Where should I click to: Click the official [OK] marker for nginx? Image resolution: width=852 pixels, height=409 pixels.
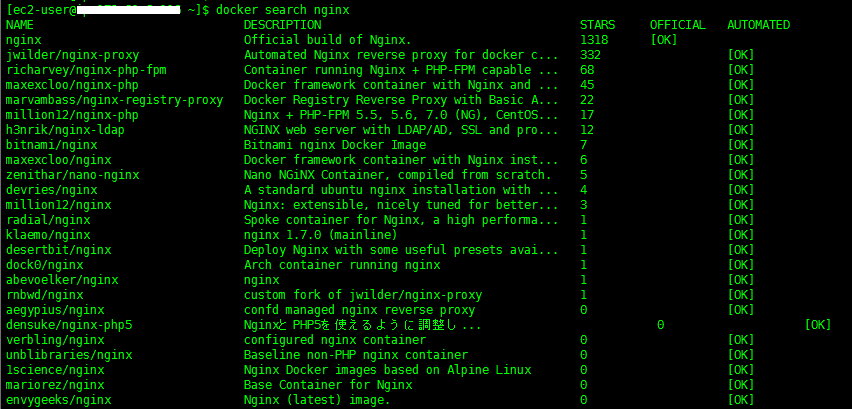pyautogui.click(x=663, y=40)
